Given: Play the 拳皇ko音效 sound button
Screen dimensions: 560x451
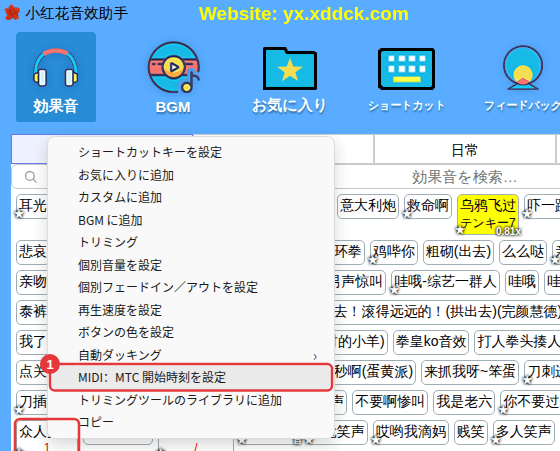Looking at the screenshot, I should tap(431, 342).
